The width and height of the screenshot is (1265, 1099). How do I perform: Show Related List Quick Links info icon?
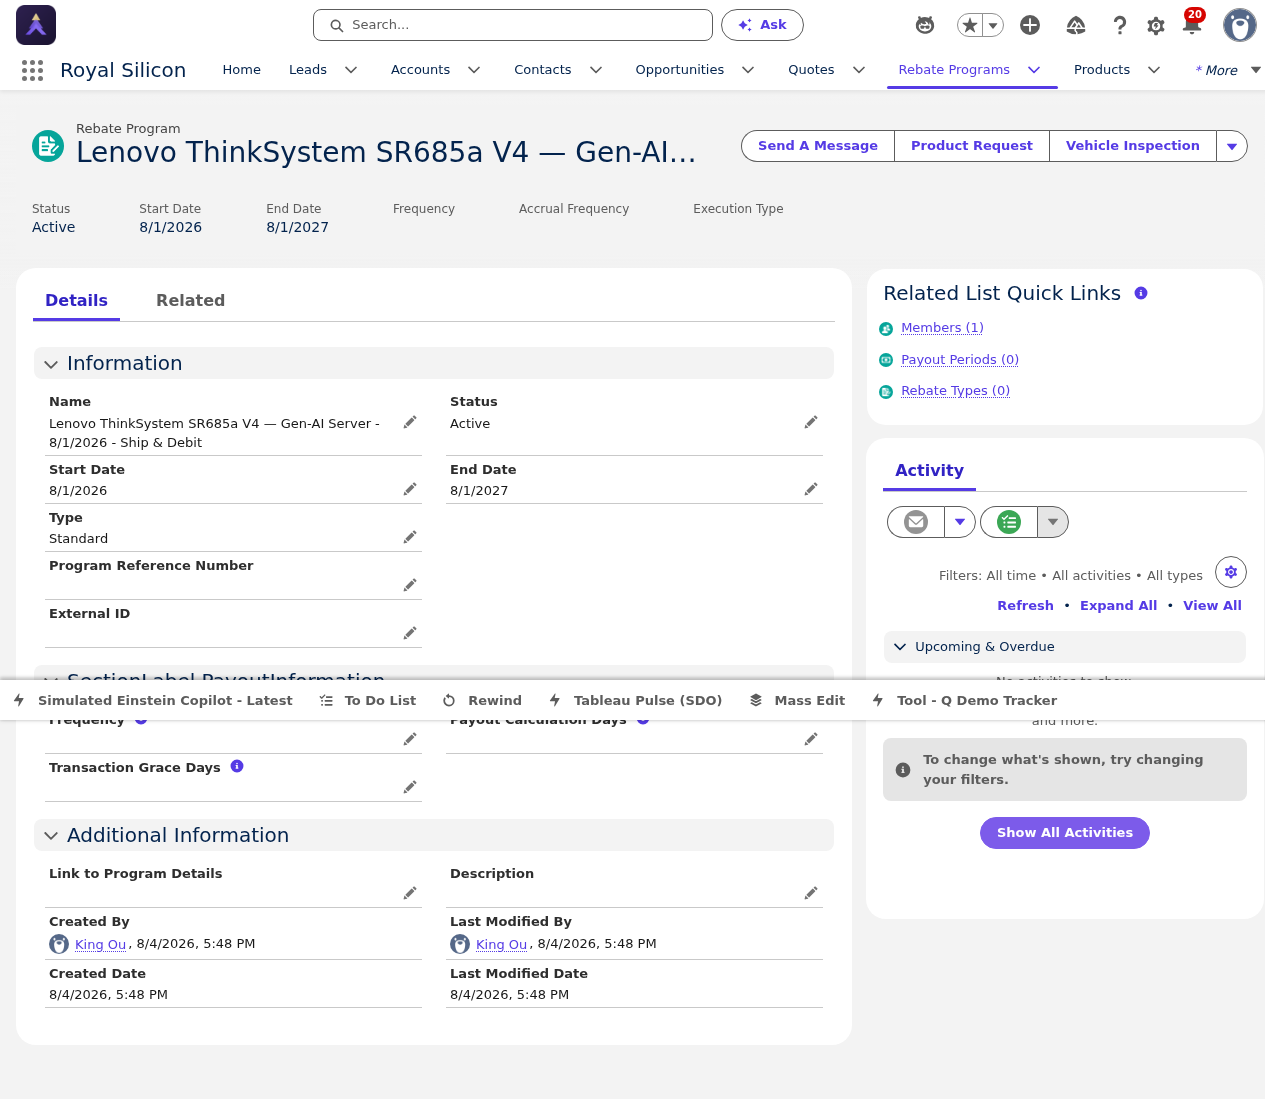[1141, 293]
